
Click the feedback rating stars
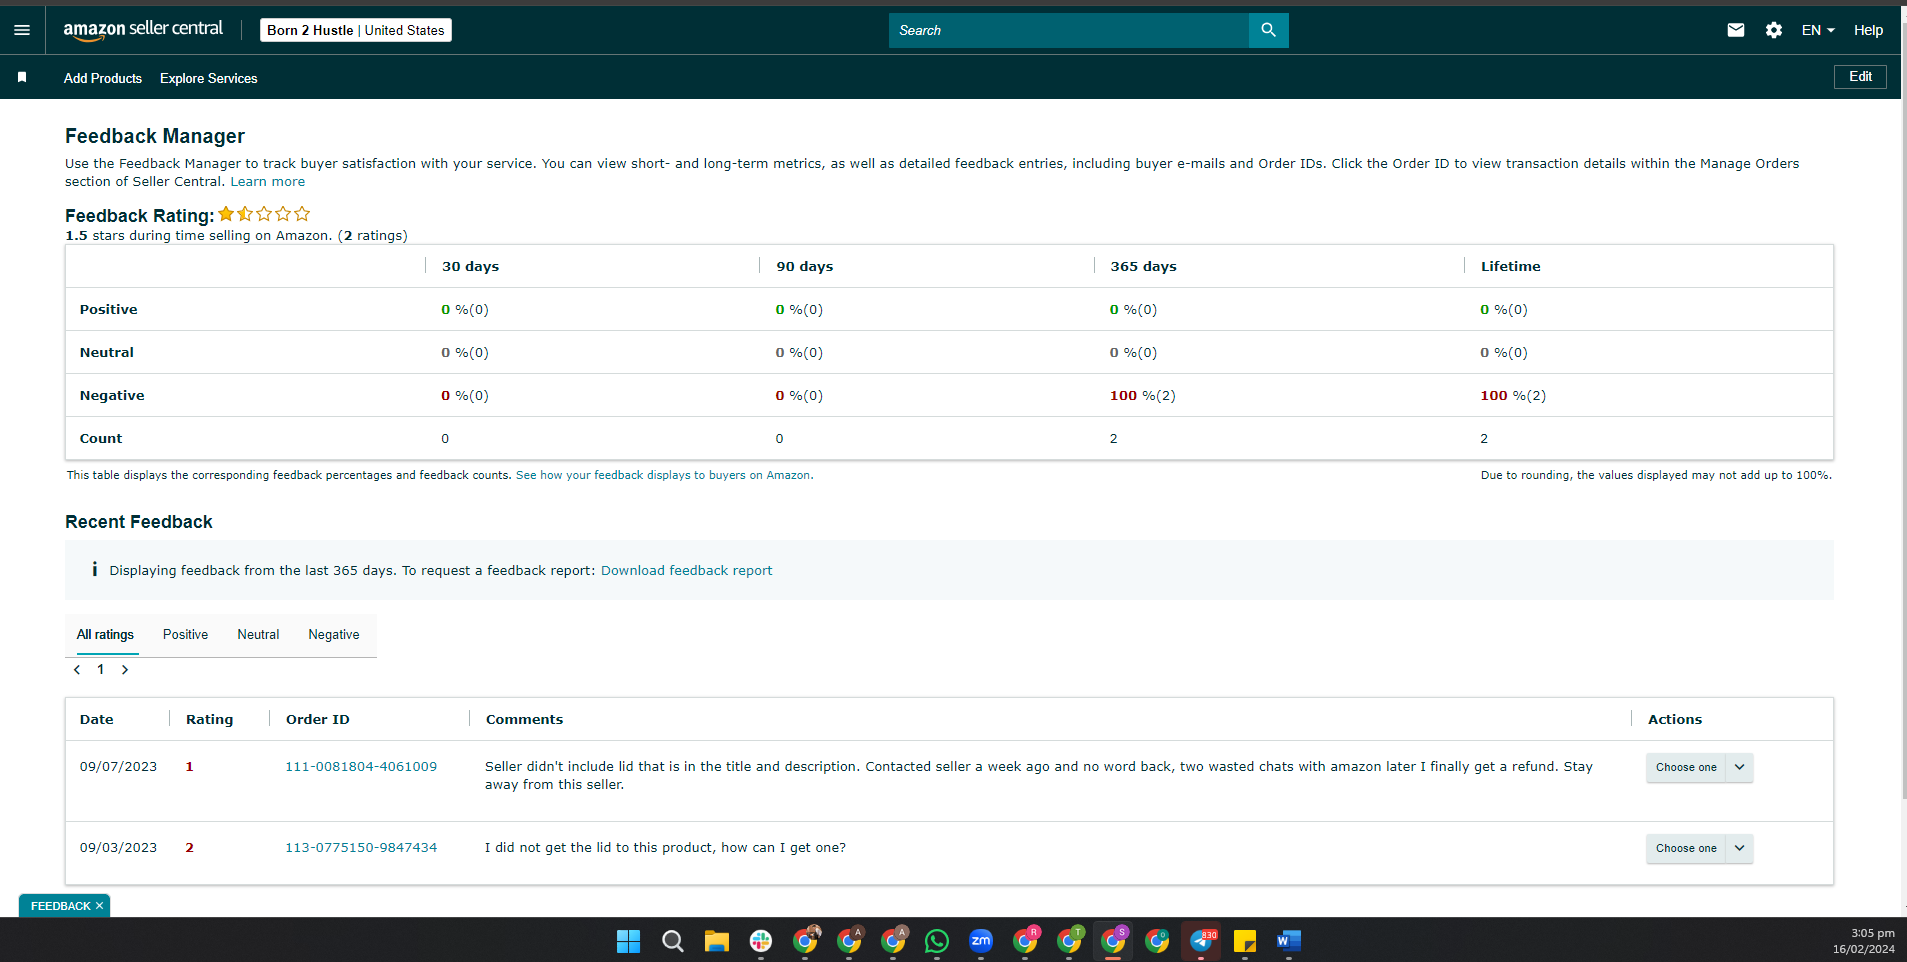(264, 214)
